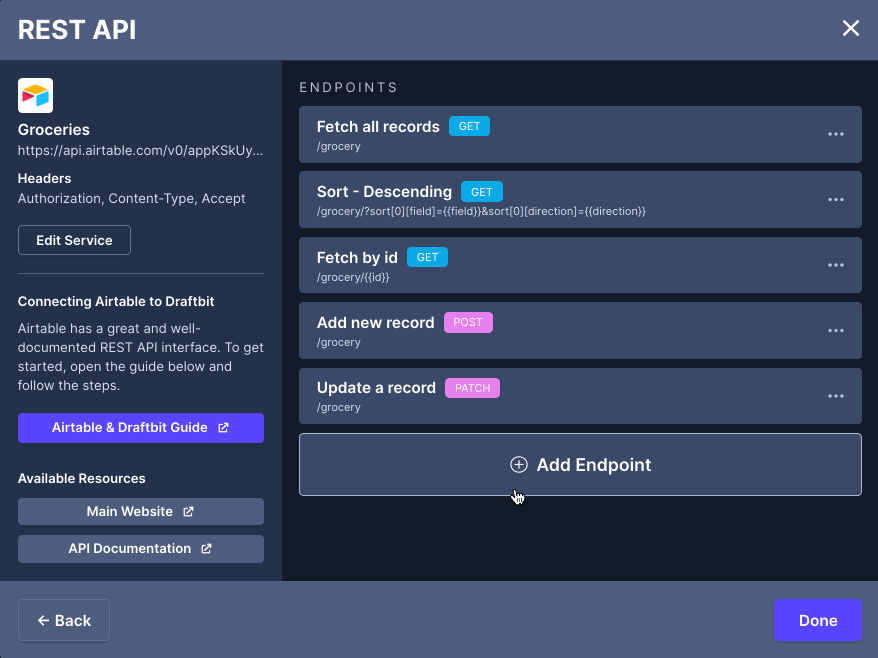The height and width of the screenshot is (658, 878).
Task: Click the plus circle icon in Add Endpoint
Action: point(519,465)
